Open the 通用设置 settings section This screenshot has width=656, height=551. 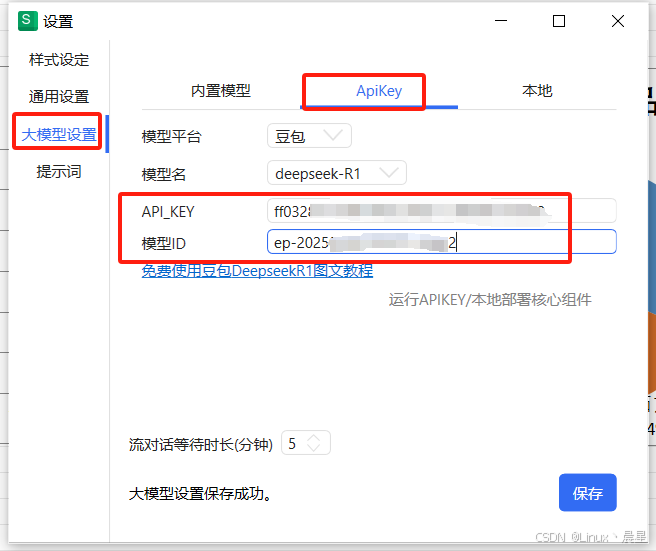pos(59,97)
